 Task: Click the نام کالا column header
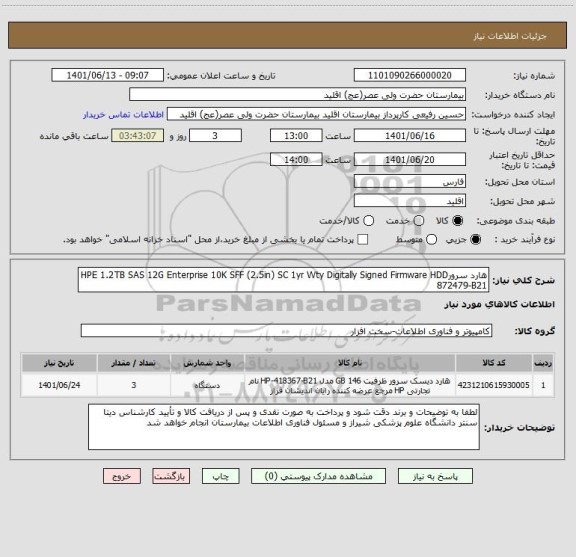click(x=350, y=363)
